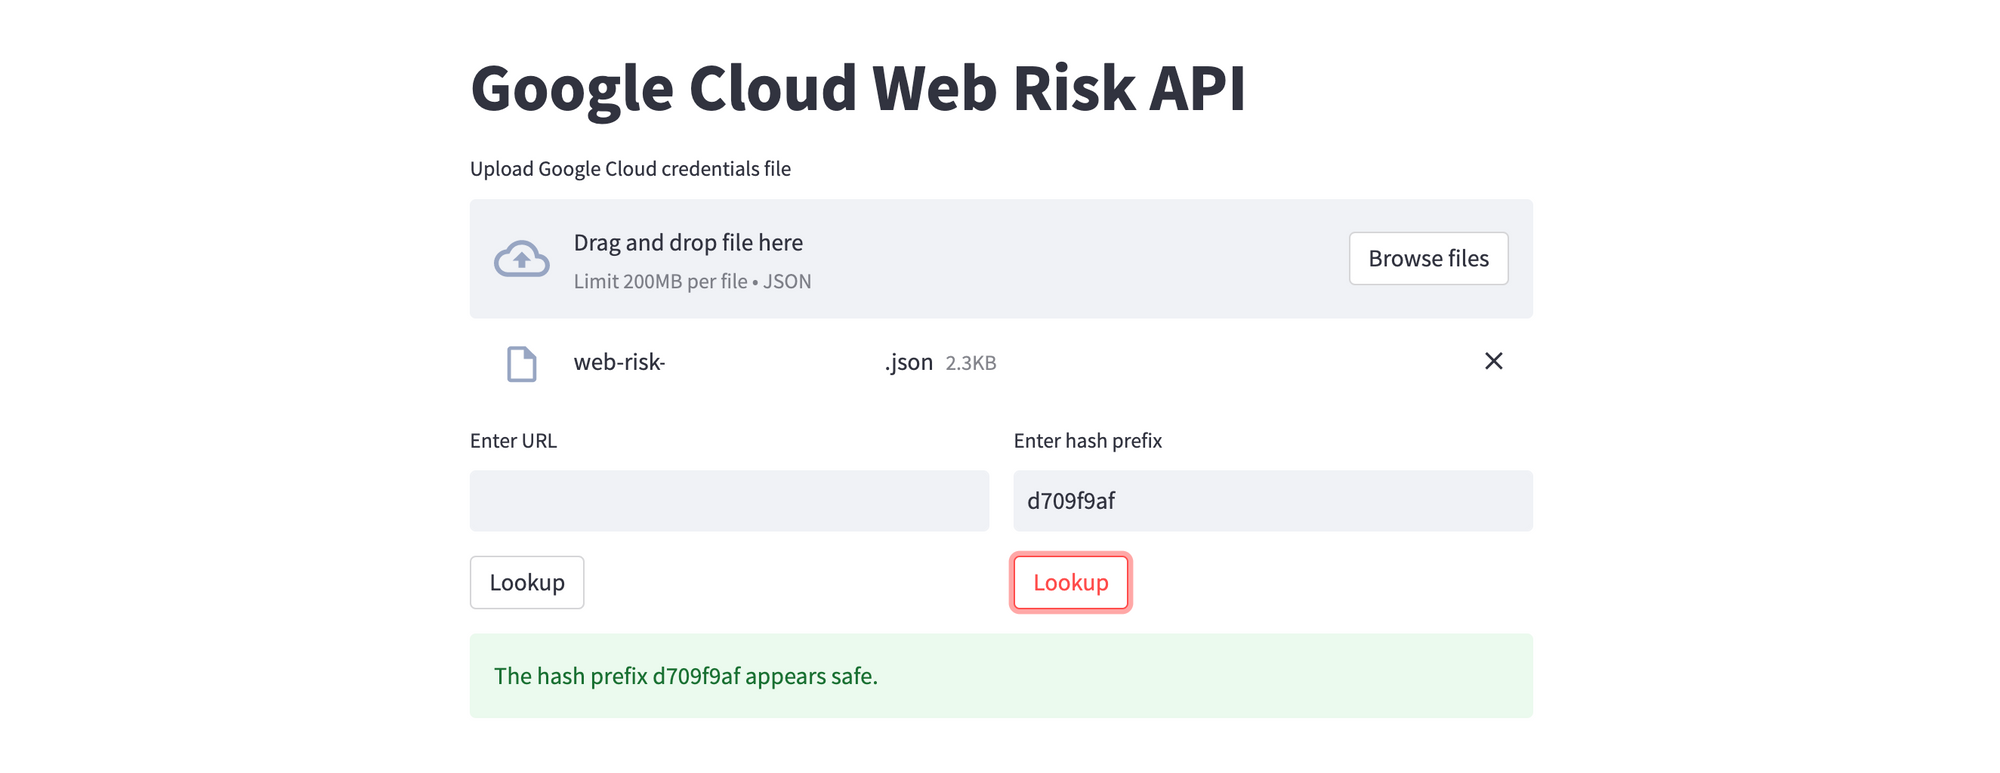This screenshot has height=773, width=2000.
Task: Click the drag and drop file area
Action: point(1001,259)
